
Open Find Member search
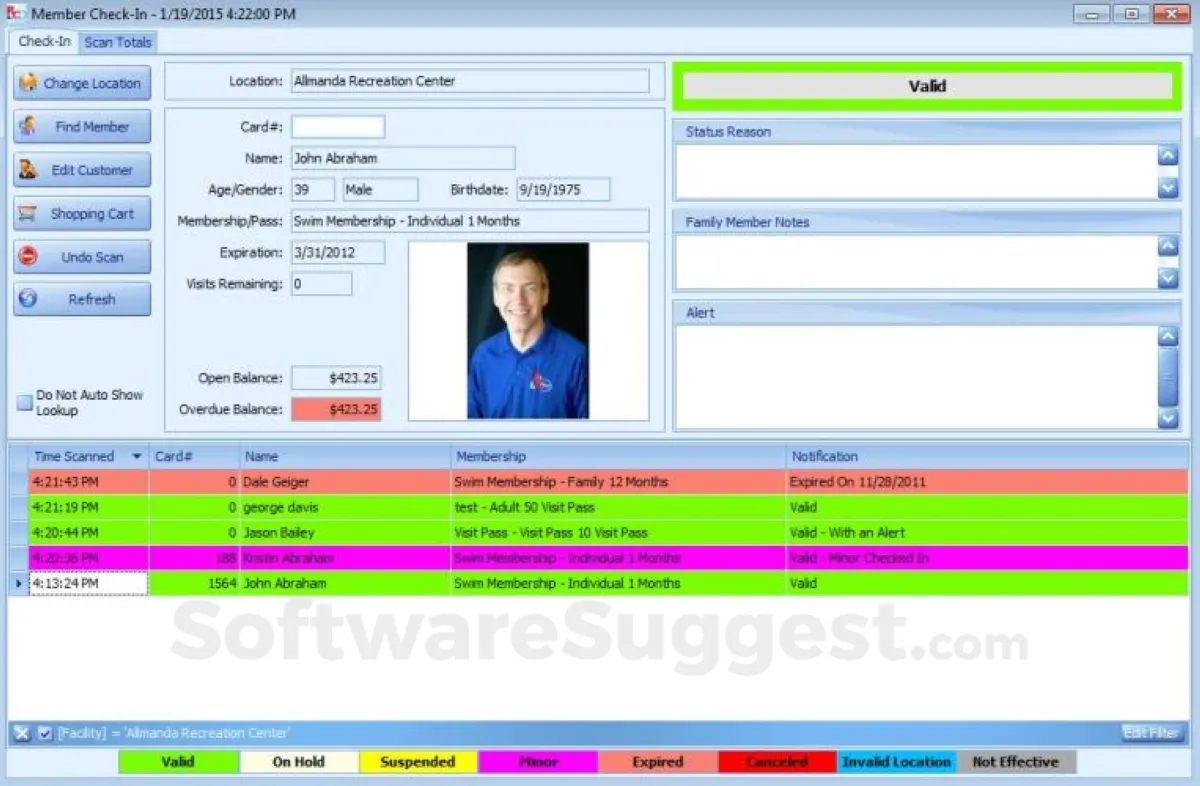[x=82, y=127]
